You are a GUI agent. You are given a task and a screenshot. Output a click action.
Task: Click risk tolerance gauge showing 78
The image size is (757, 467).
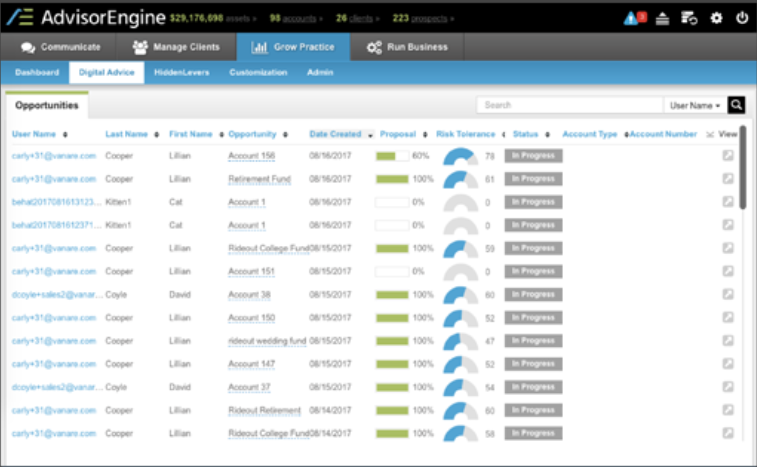(461, 156)
